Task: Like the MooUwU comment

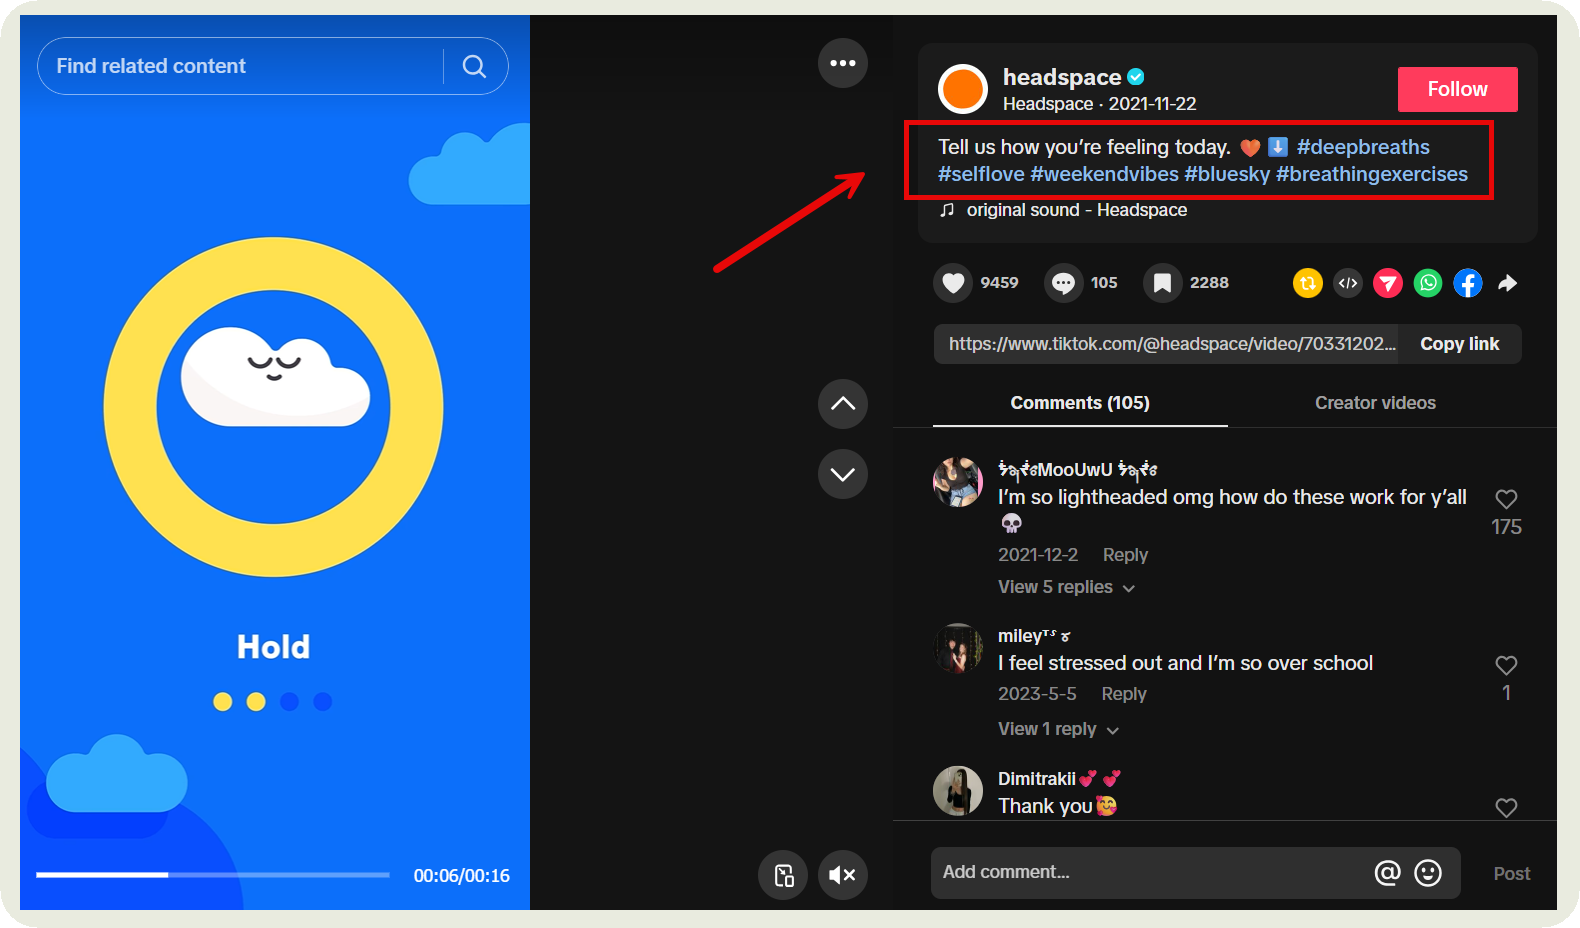Action: [x=1506, y=499]
